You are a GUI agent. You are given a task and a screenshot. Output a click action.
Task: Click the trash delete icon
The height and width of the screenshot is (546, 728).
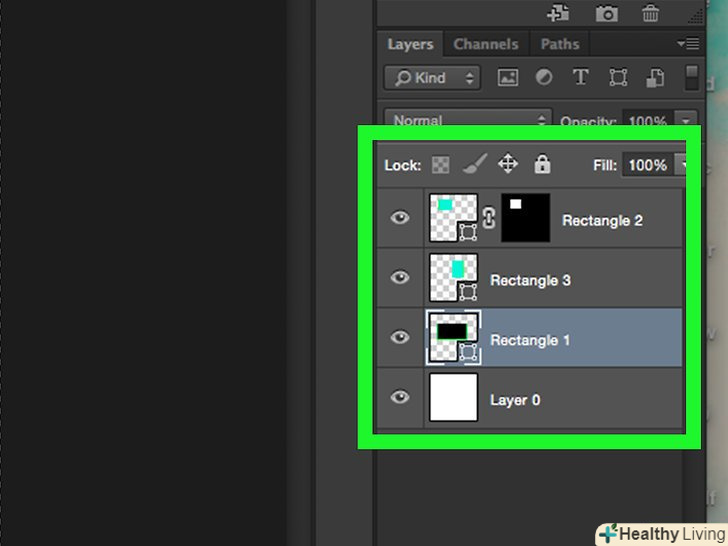coord(650,13)
